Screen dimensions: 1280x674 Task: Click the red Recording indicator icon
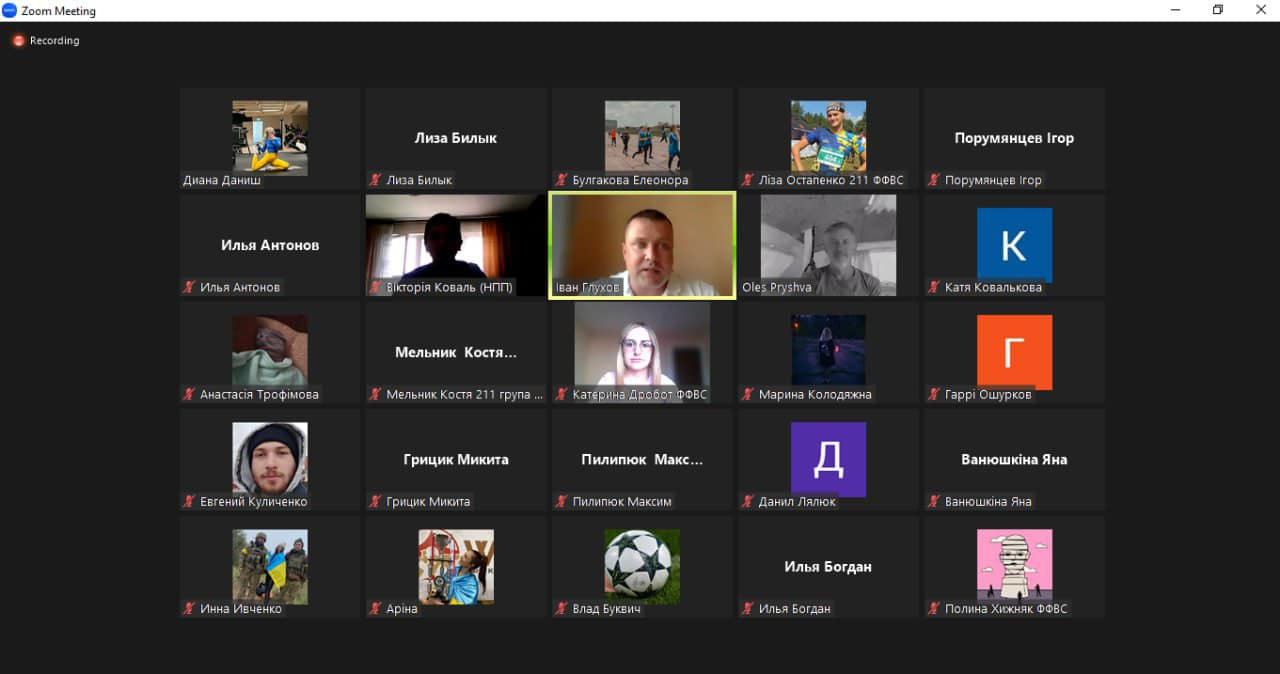pyautogui.click(x=18, y=41)
